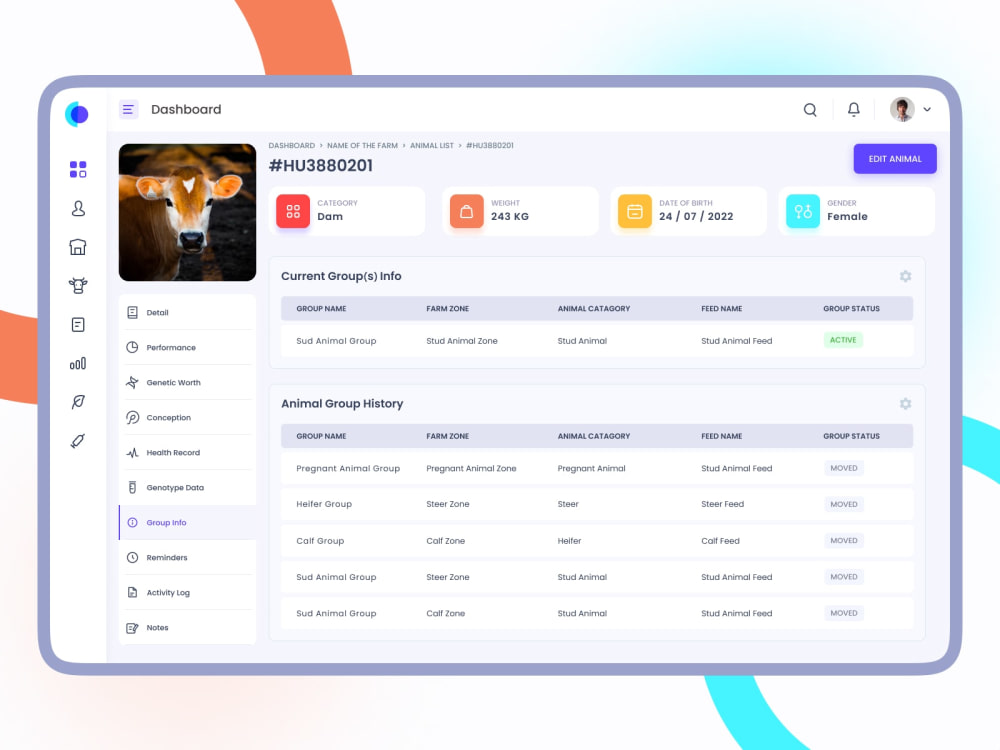Click the Performance pie chart icon
This screenshot has width=1000, height=750.
[132, 347]
